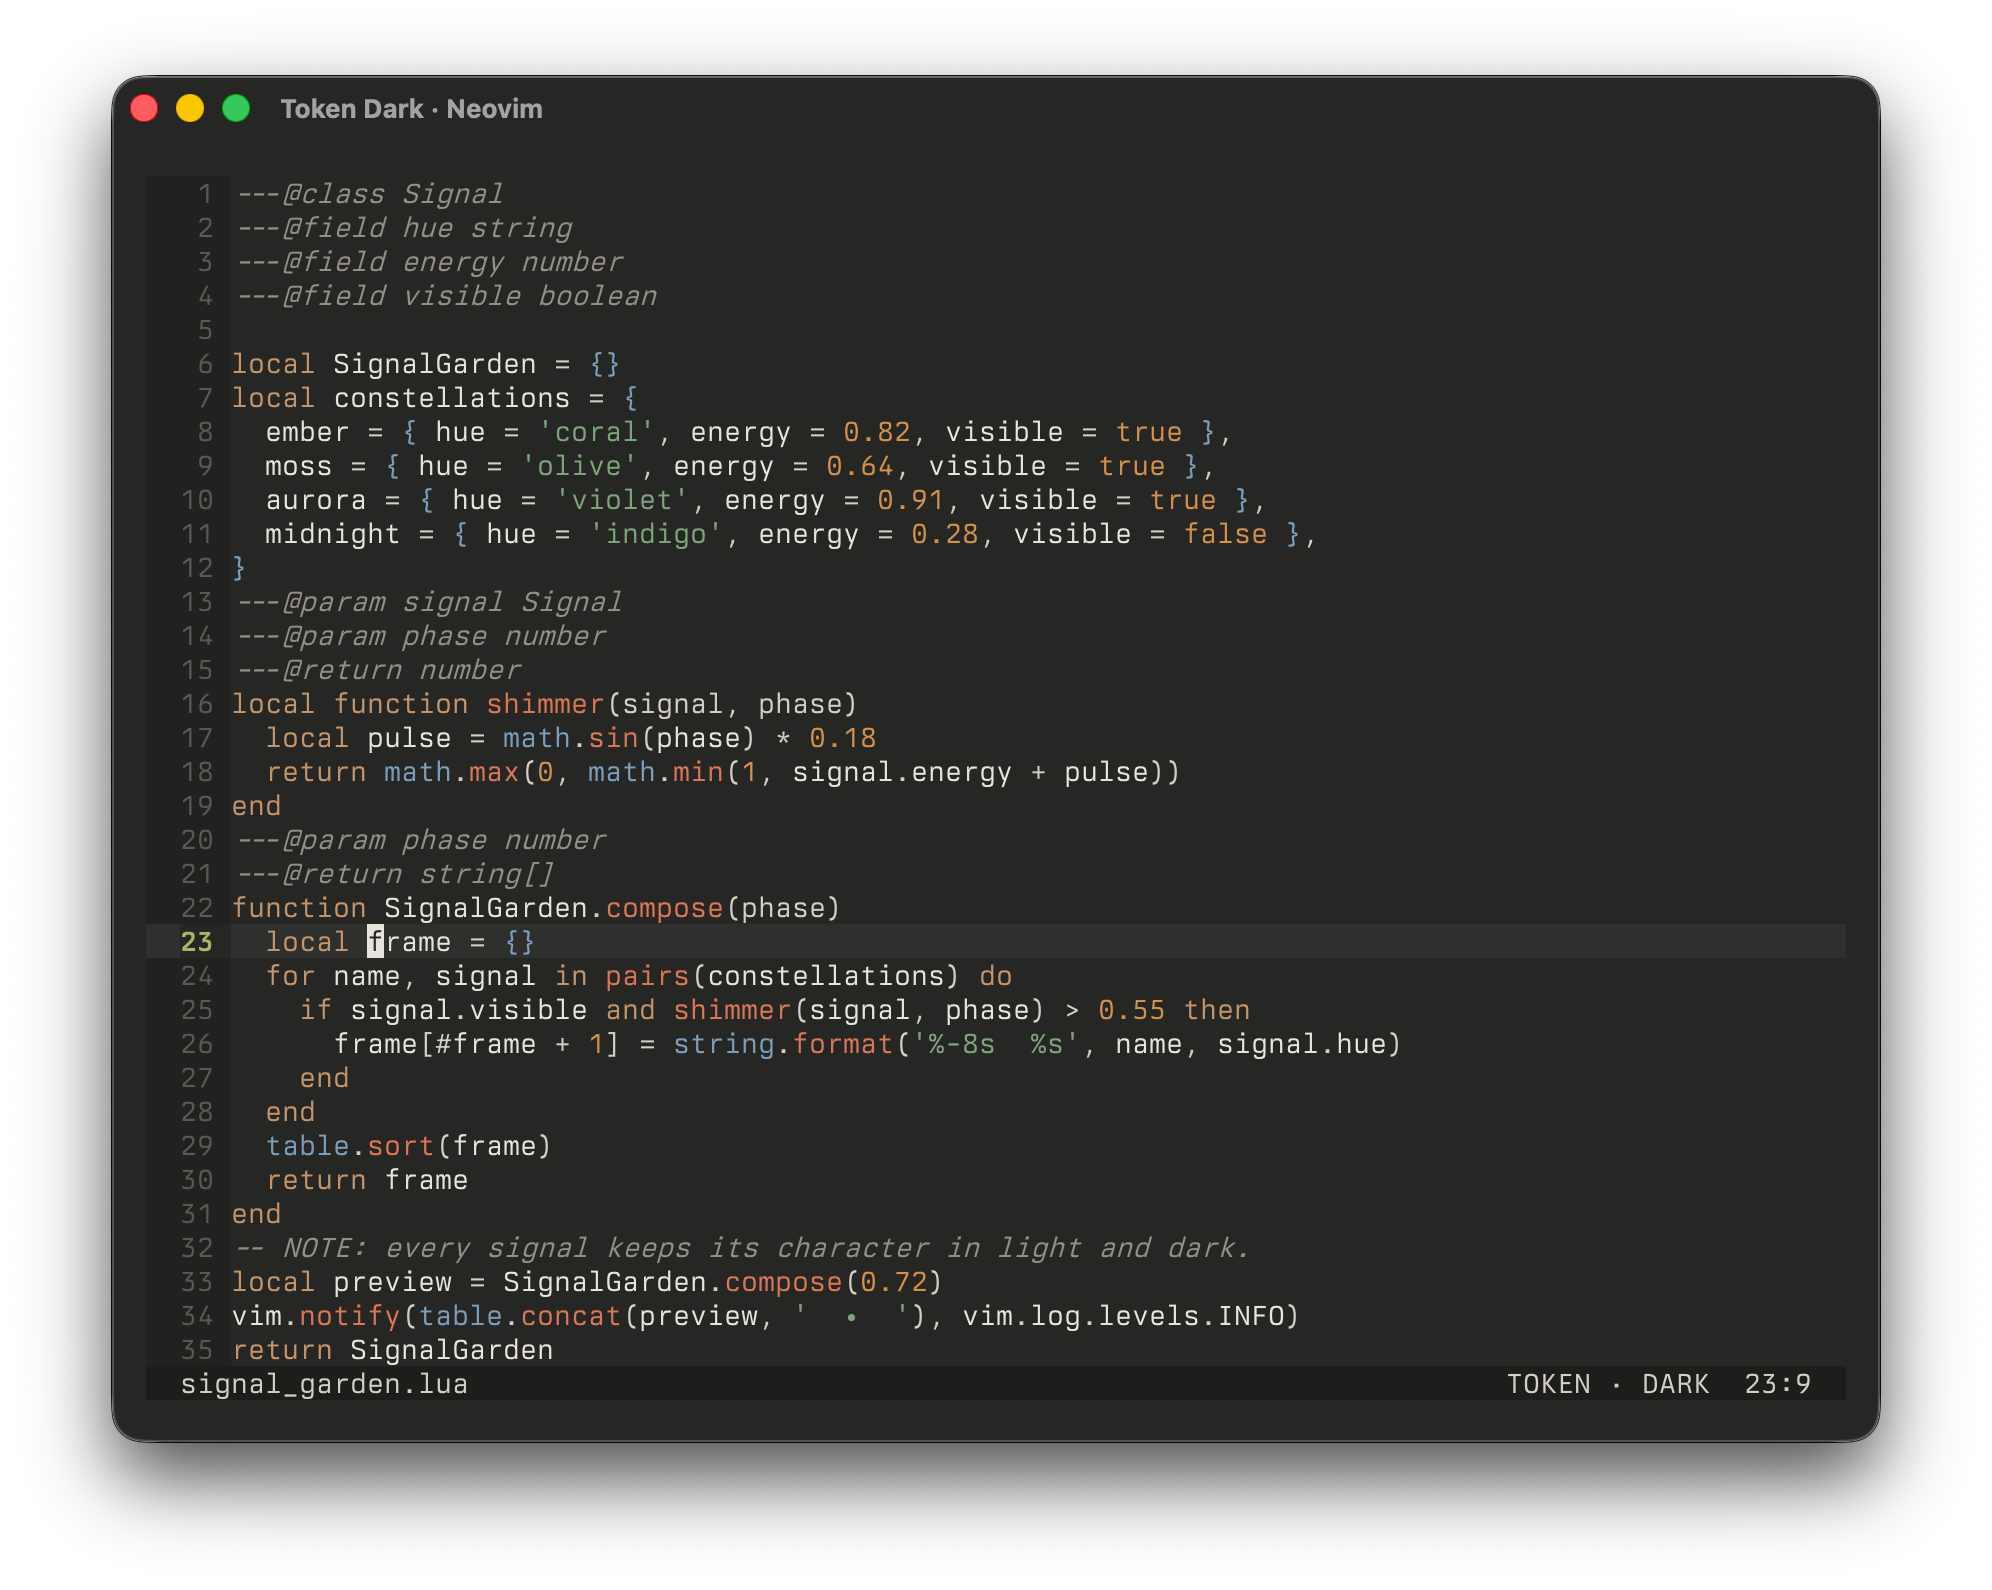Viewport: 1992px width, 1590px height.
Task: Click 'end' keyword on line 27
Action: [x=325, y=1078]
